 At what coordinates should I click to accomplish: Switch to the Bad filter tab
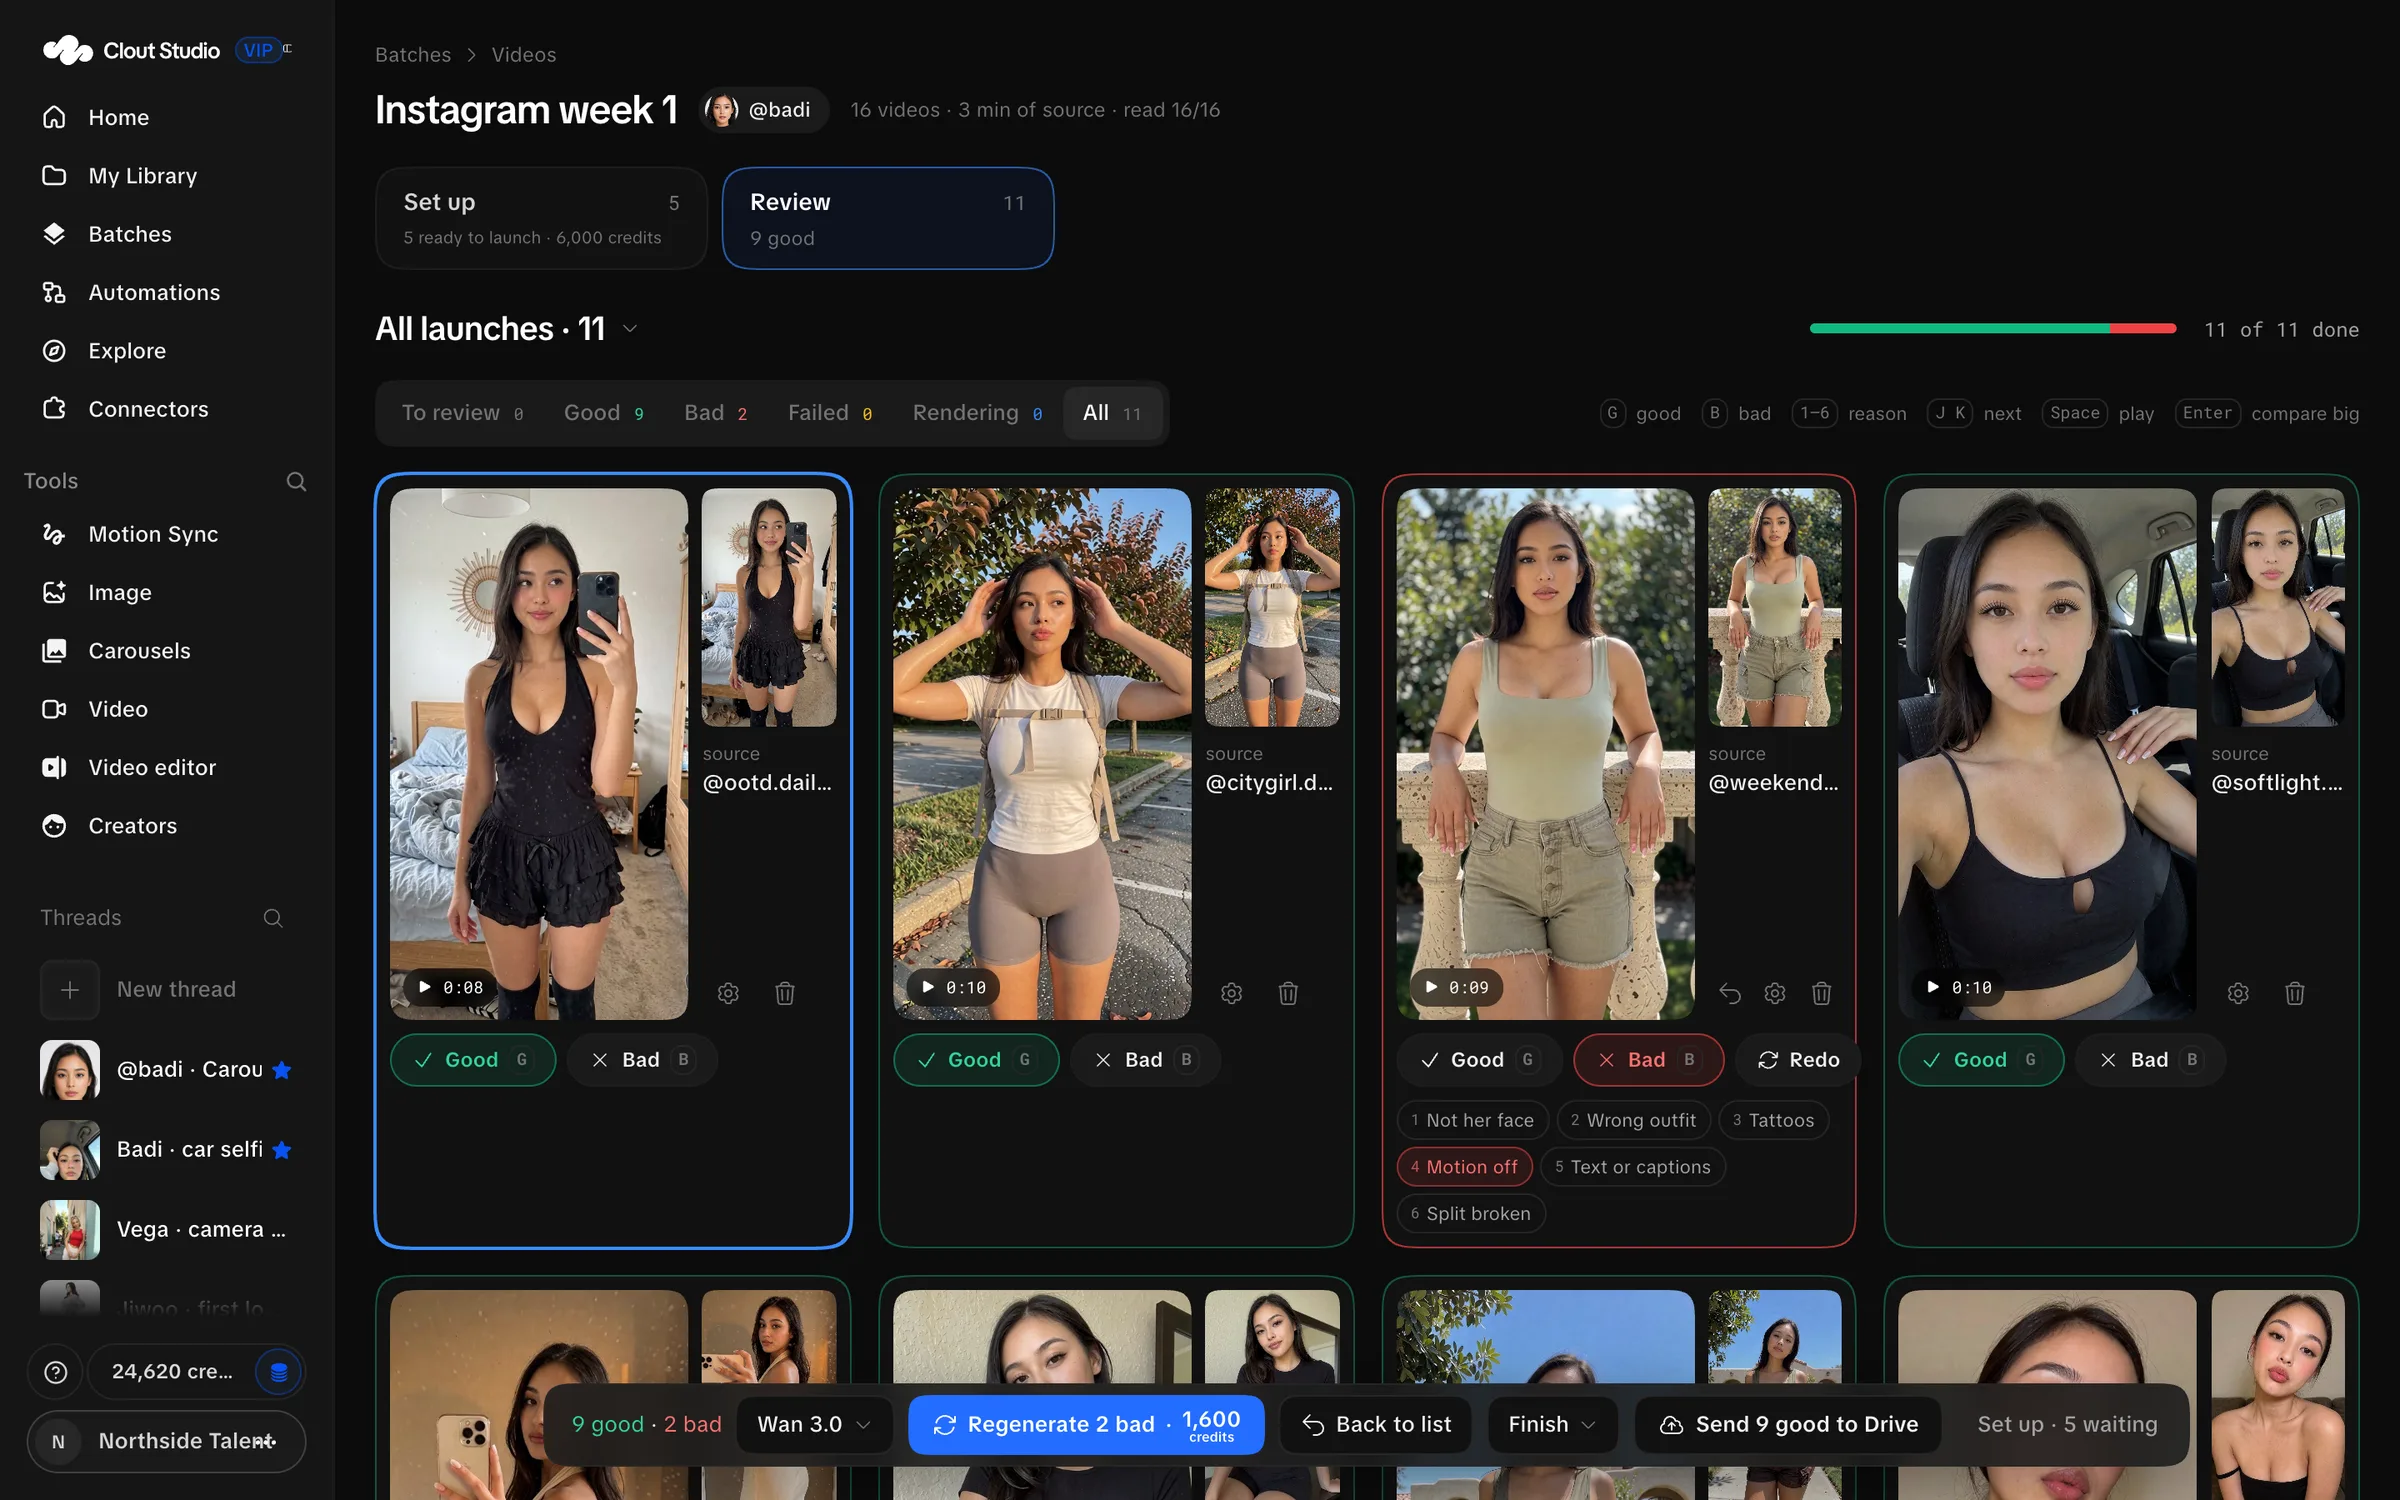coord(716,413)
